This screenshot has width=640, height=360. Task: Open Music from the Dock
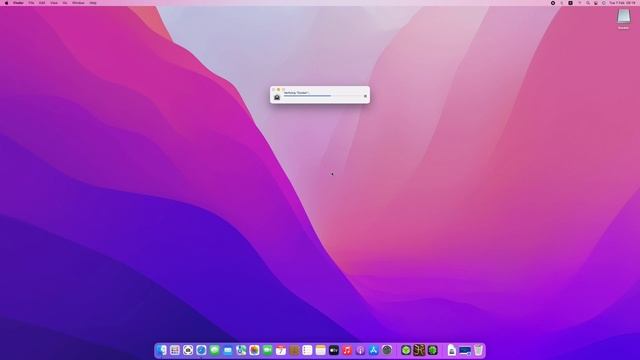(347, 350)
